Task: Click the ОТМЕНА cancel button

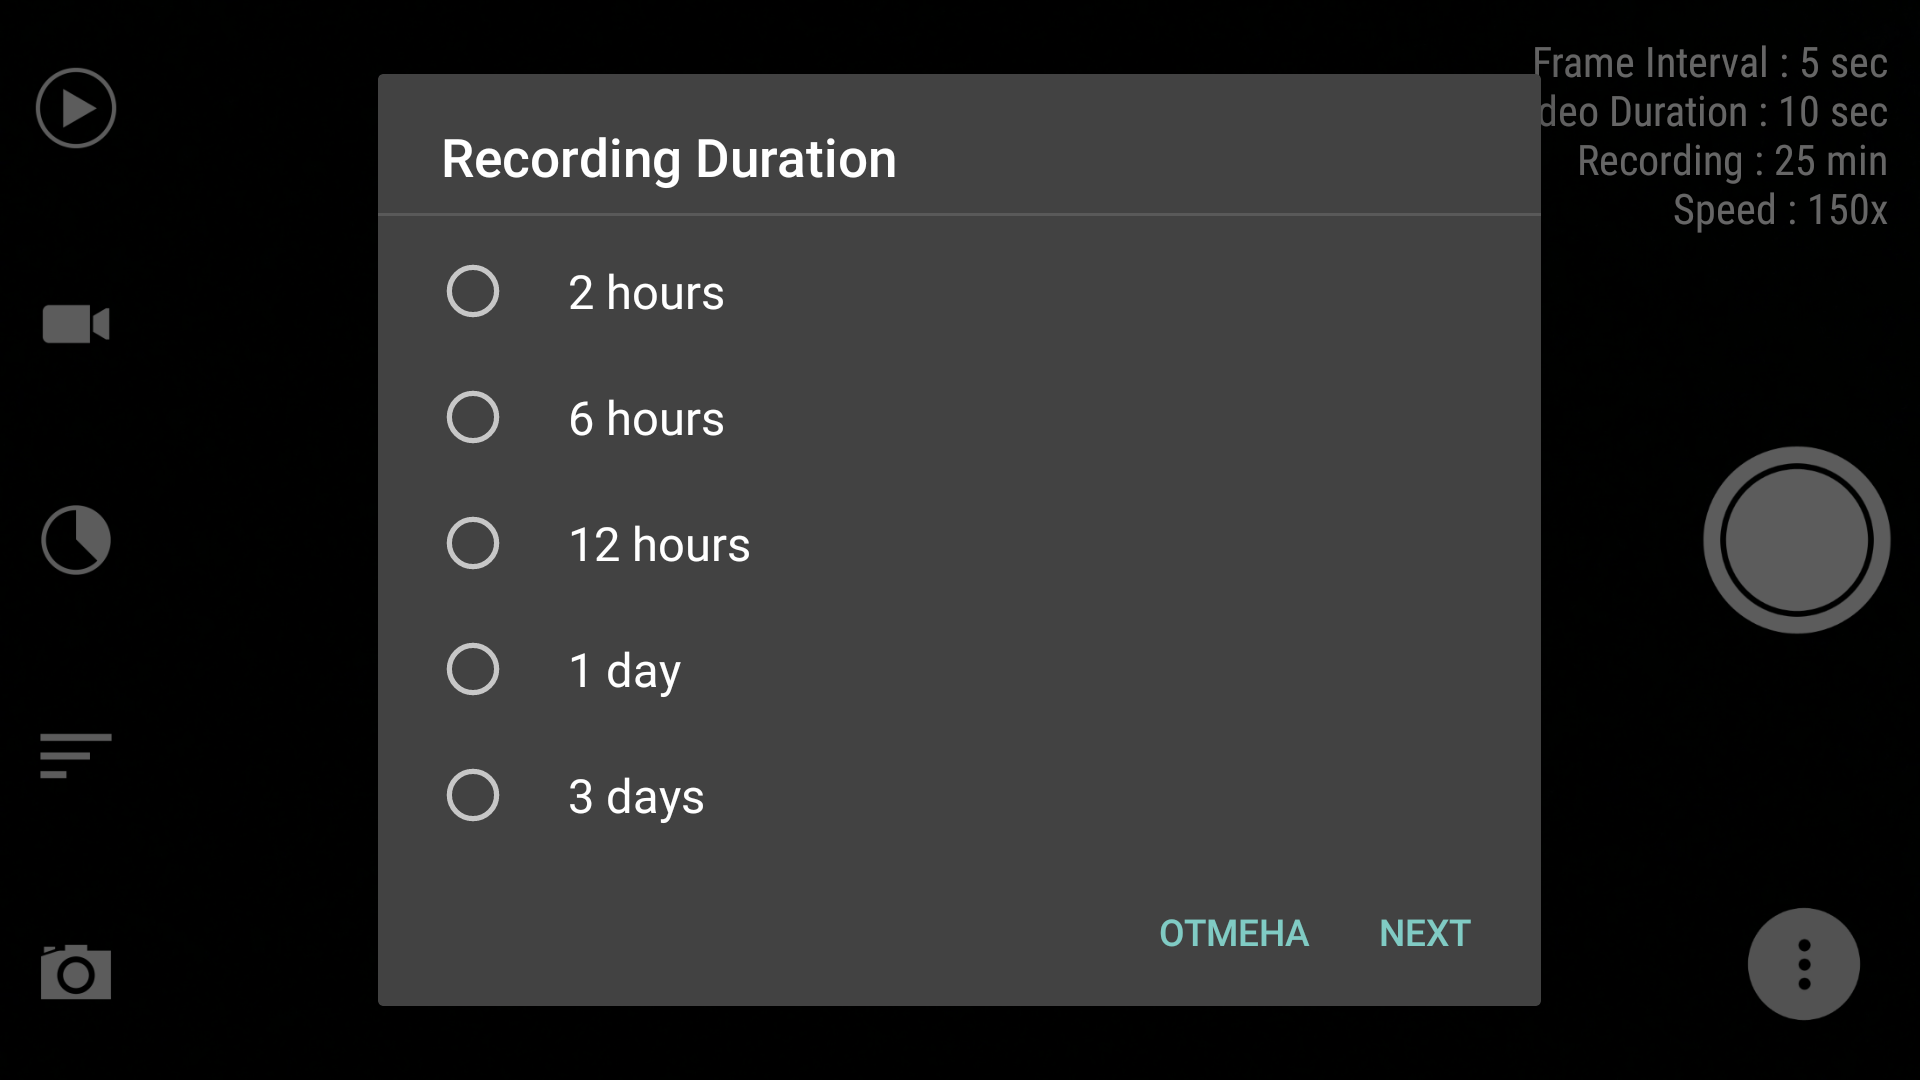Action: [x=1234, y=933]
